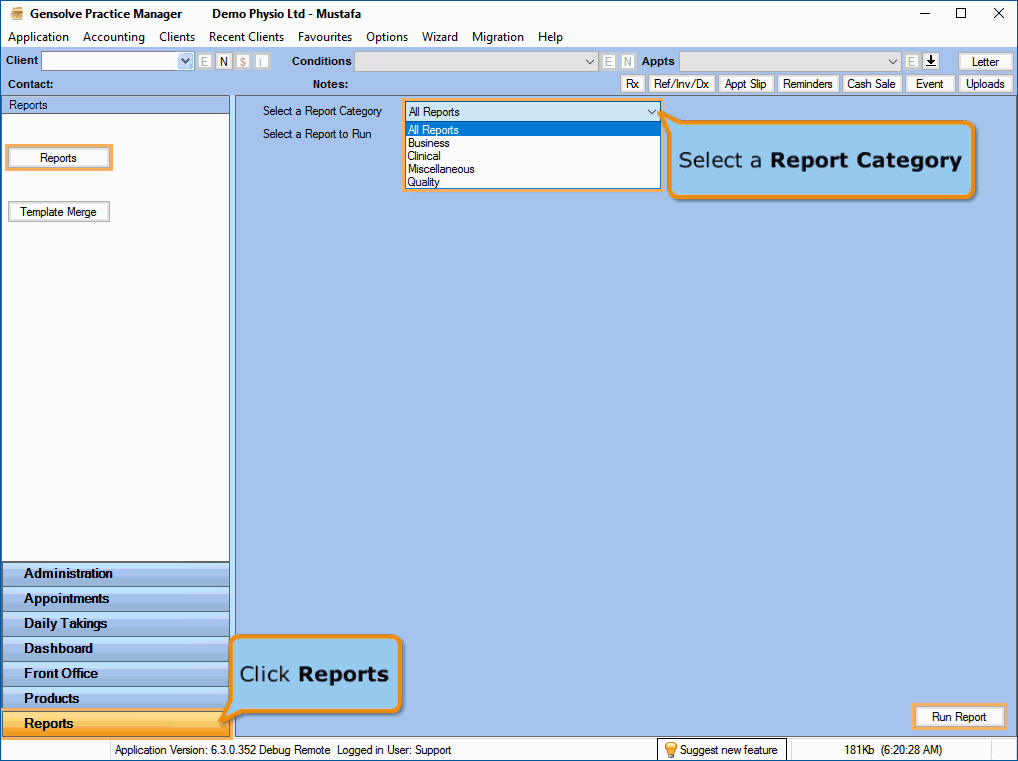
Task: Select Quality report category
Action: pyautogui.click(x=533, y=182)
